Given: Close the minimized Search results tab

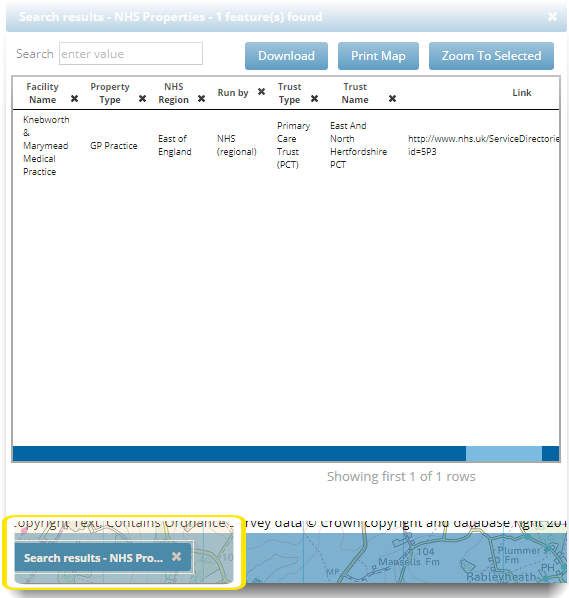Looking at the screenshot, I should (x=176, y=557).
